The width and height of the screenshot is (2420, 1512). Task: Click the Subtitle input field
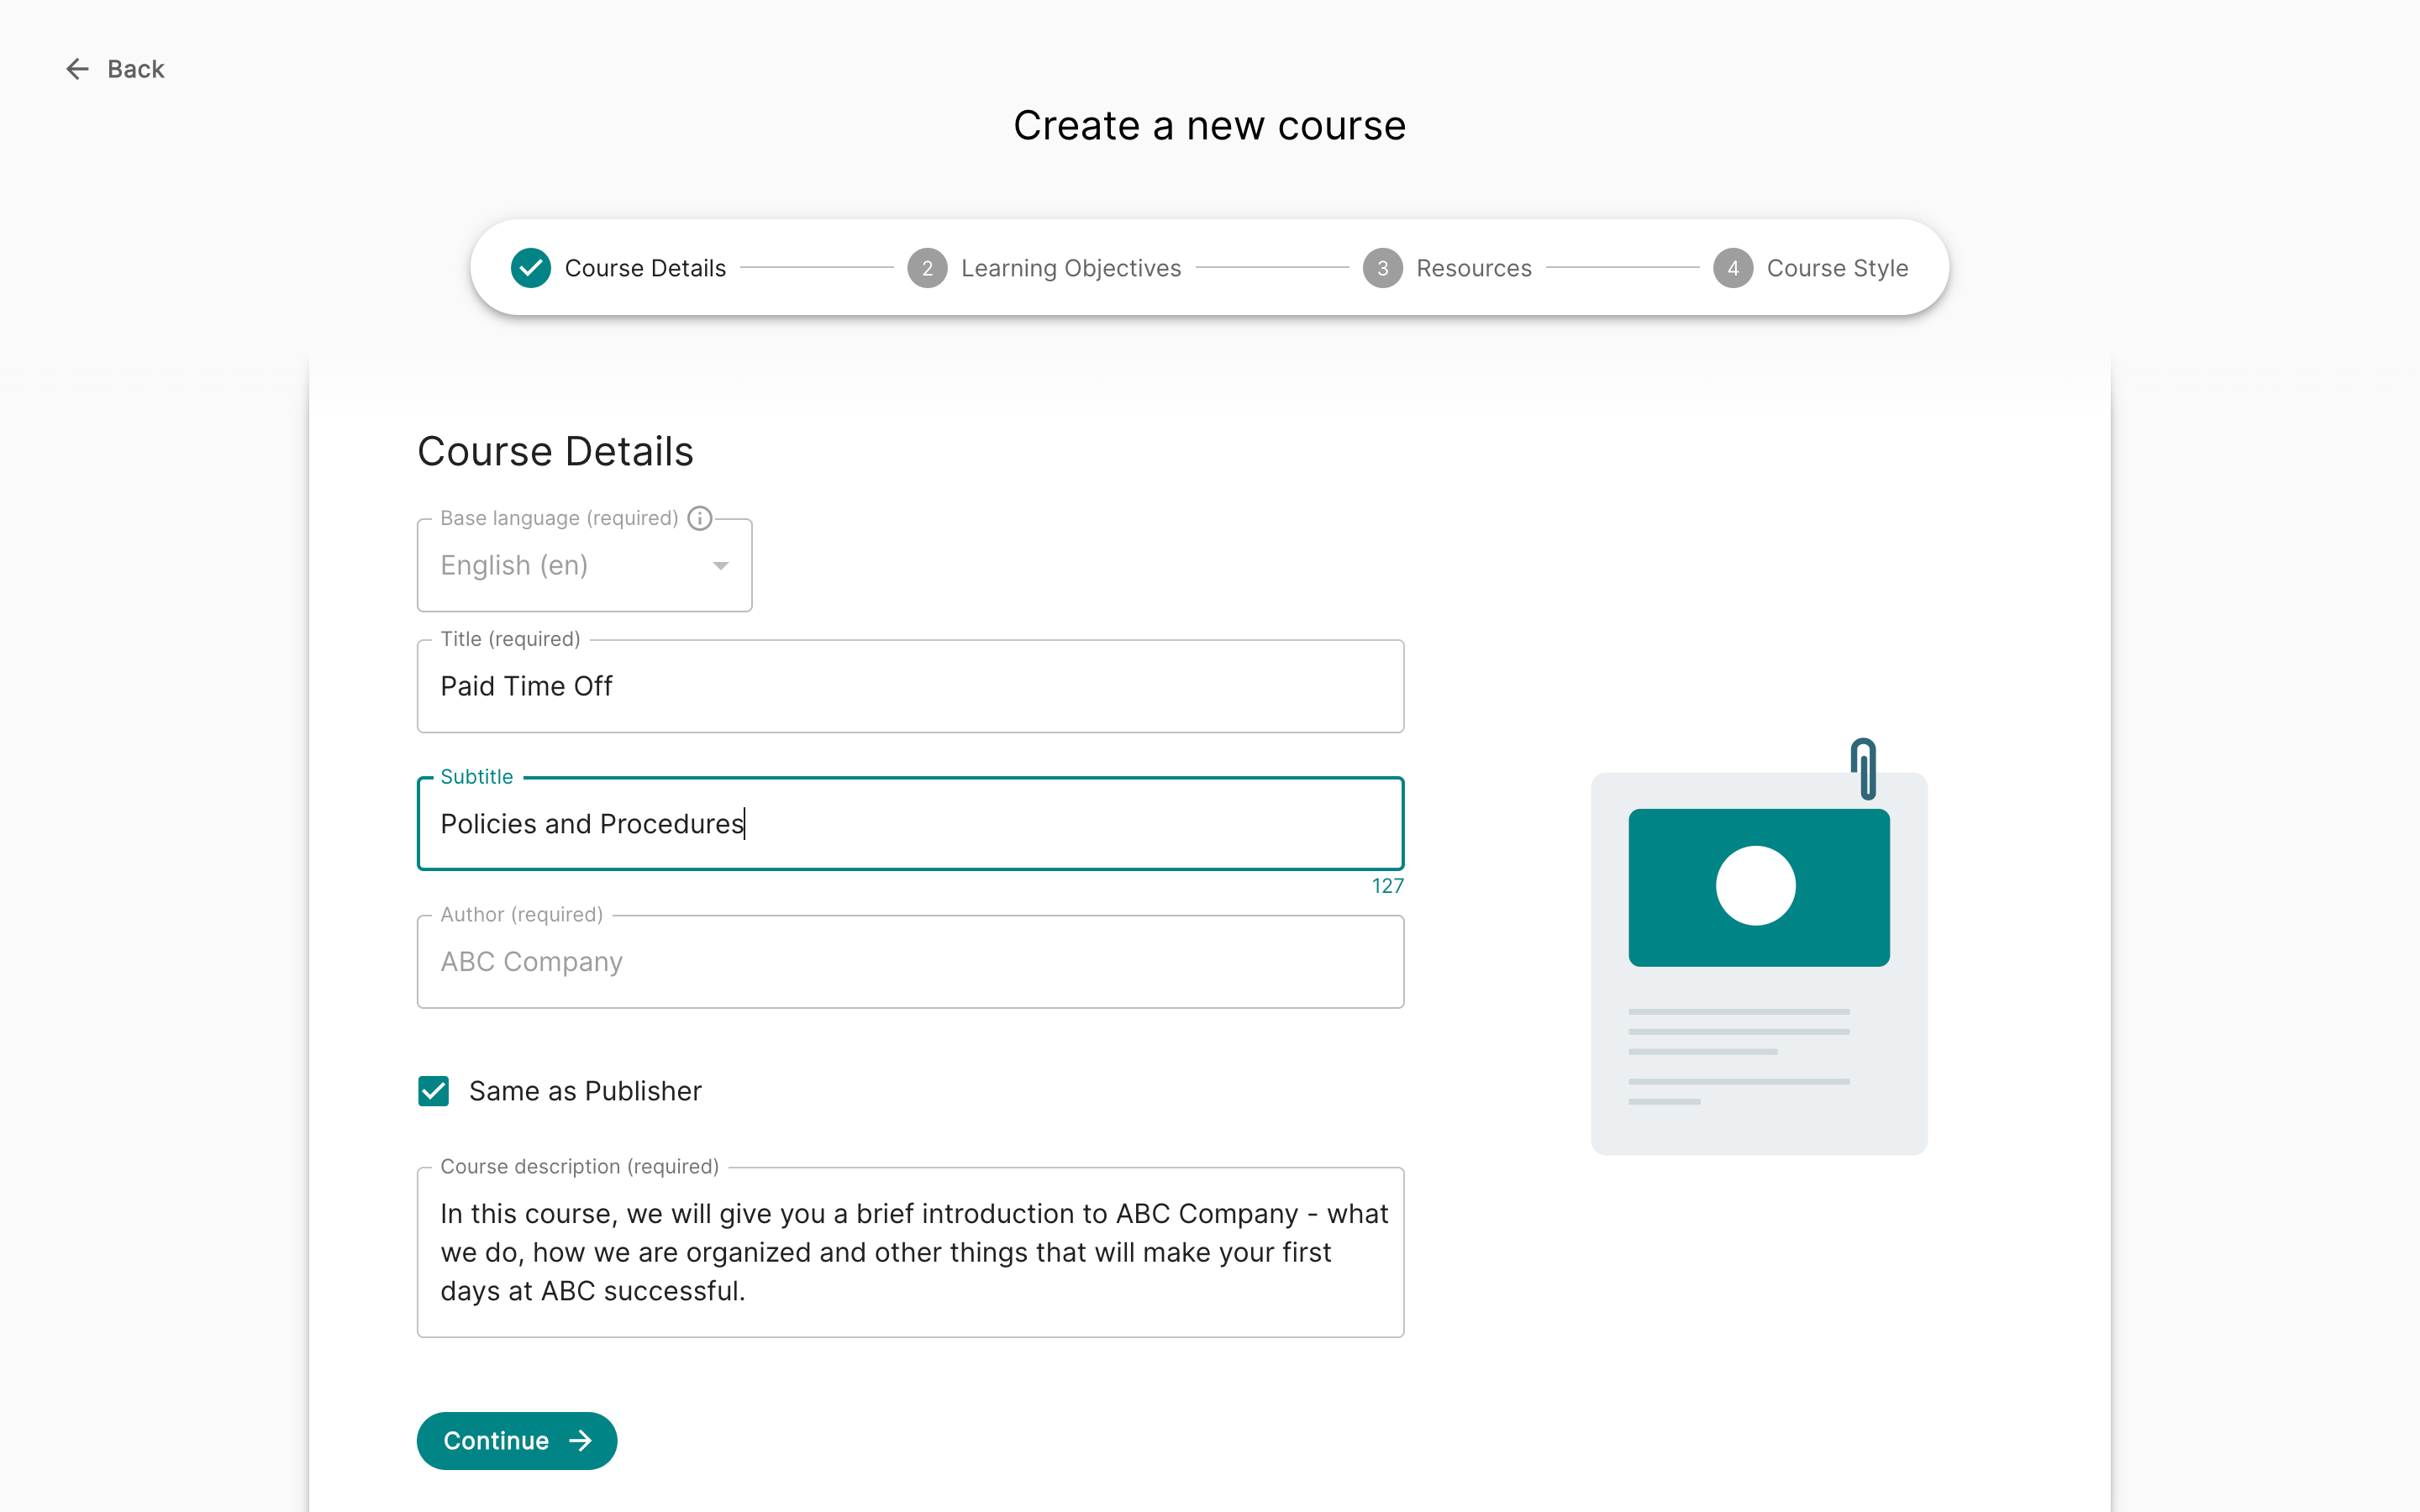(910, 824)
